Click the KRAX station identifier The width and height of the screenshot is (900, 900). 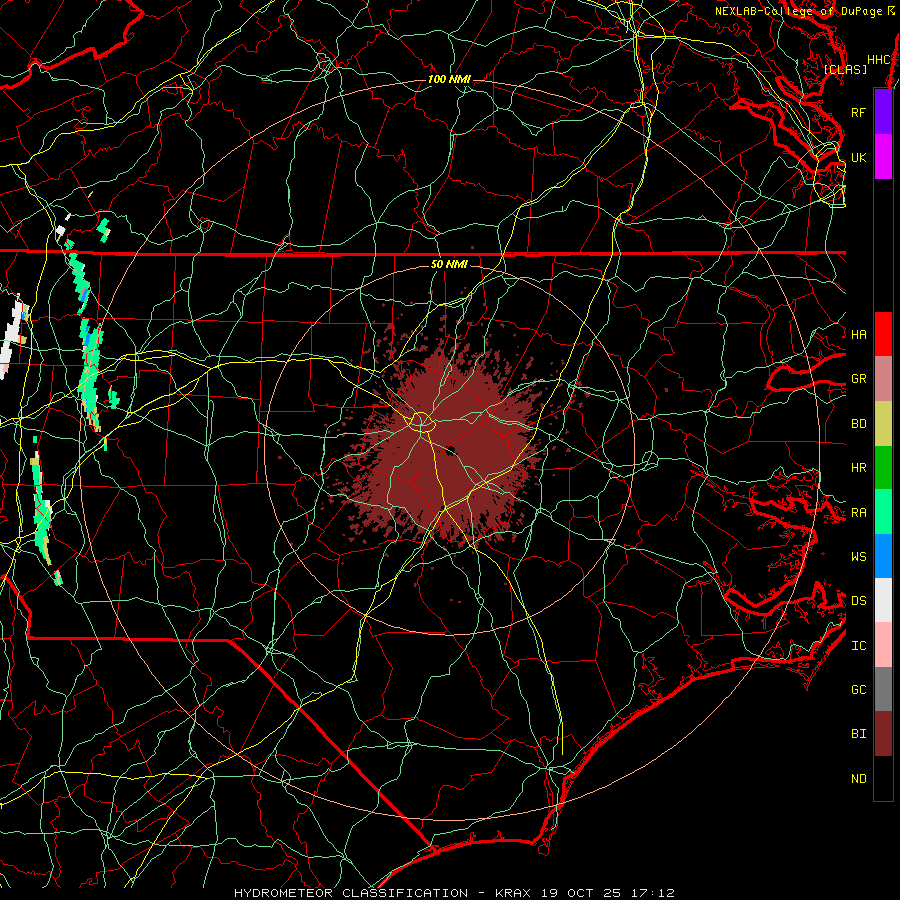click(x=513, y=893)
